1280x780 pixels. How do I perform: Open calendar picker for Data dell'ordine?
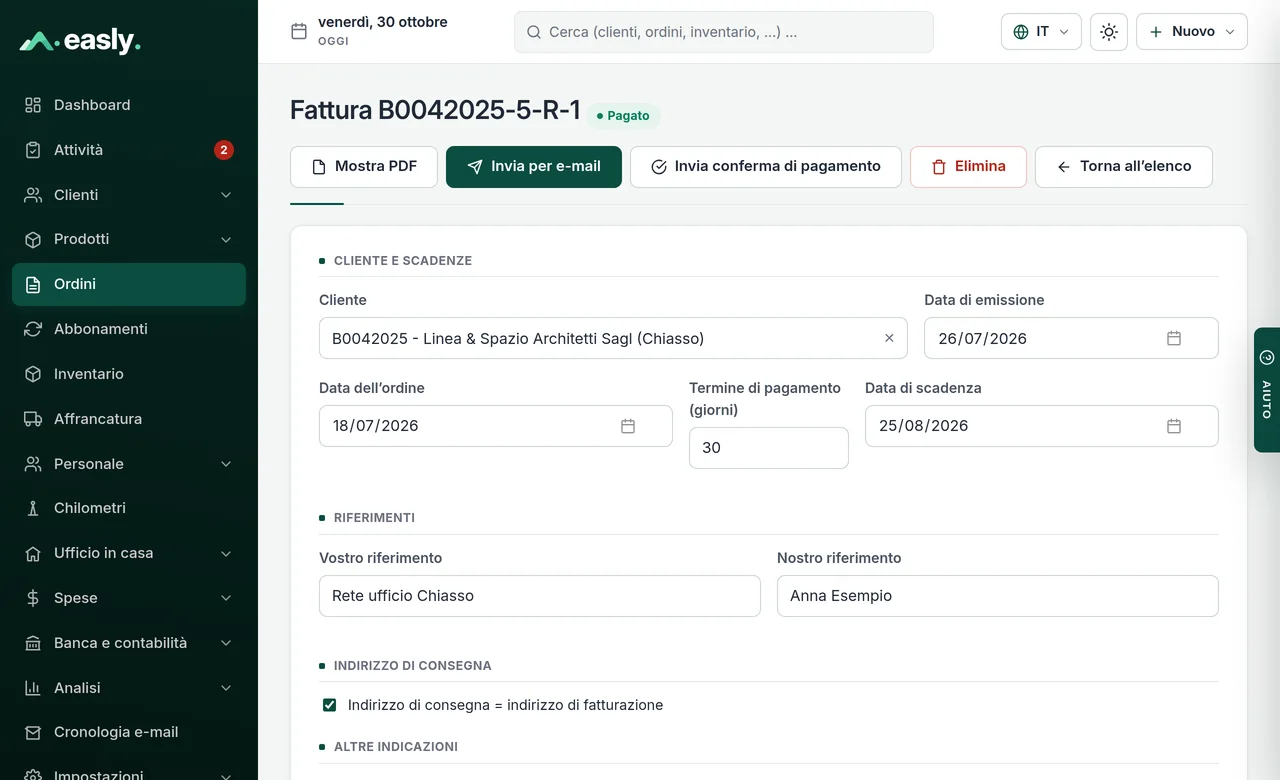(628, 426)
